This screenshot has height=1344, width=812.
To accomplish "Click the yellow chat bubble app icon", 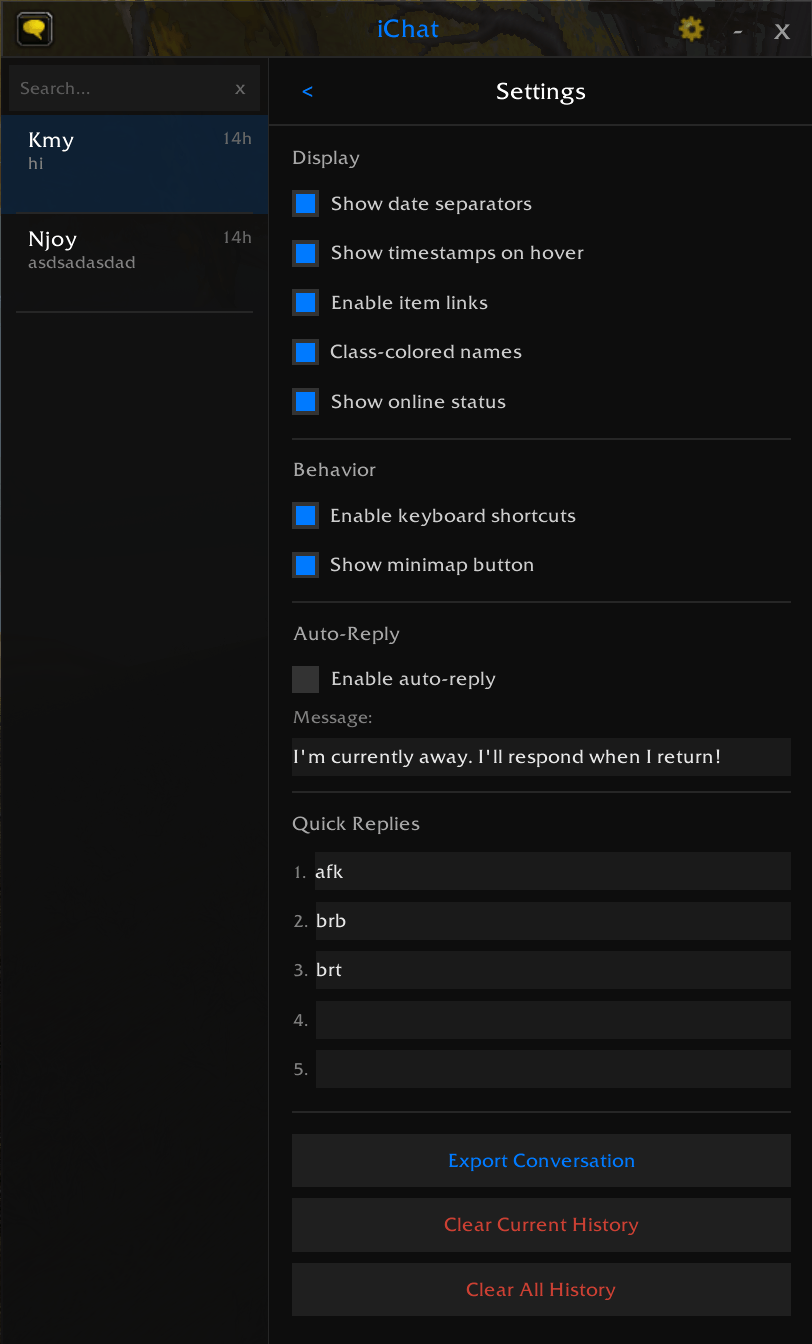I will click(35, 28).
